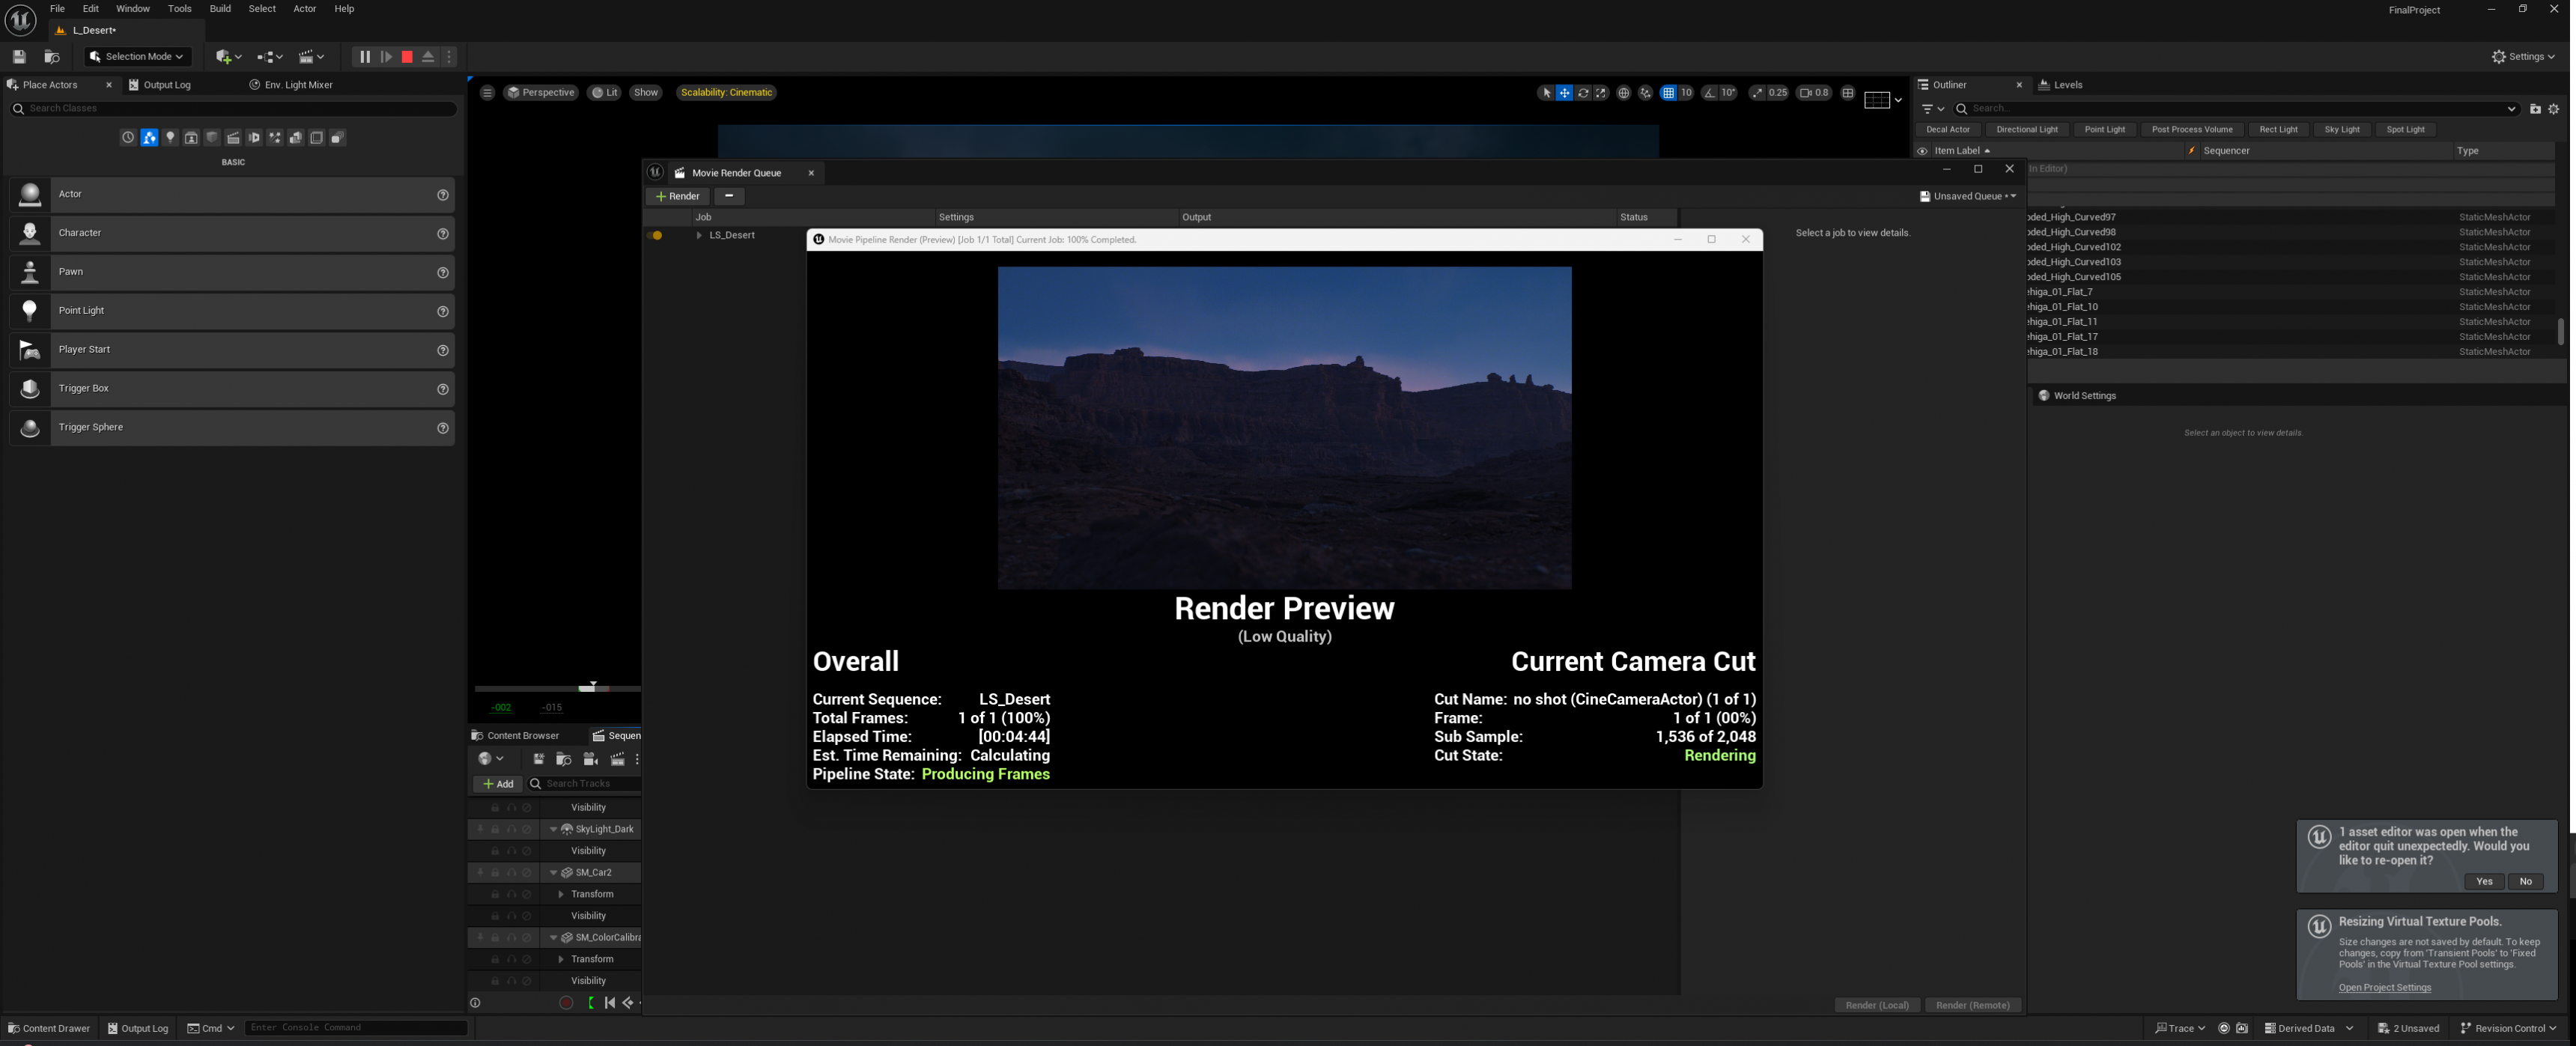Toggle Outliner visibility column eye icon
2576x1046 pixels.
pyautogui.click(x=1922, y=151)
